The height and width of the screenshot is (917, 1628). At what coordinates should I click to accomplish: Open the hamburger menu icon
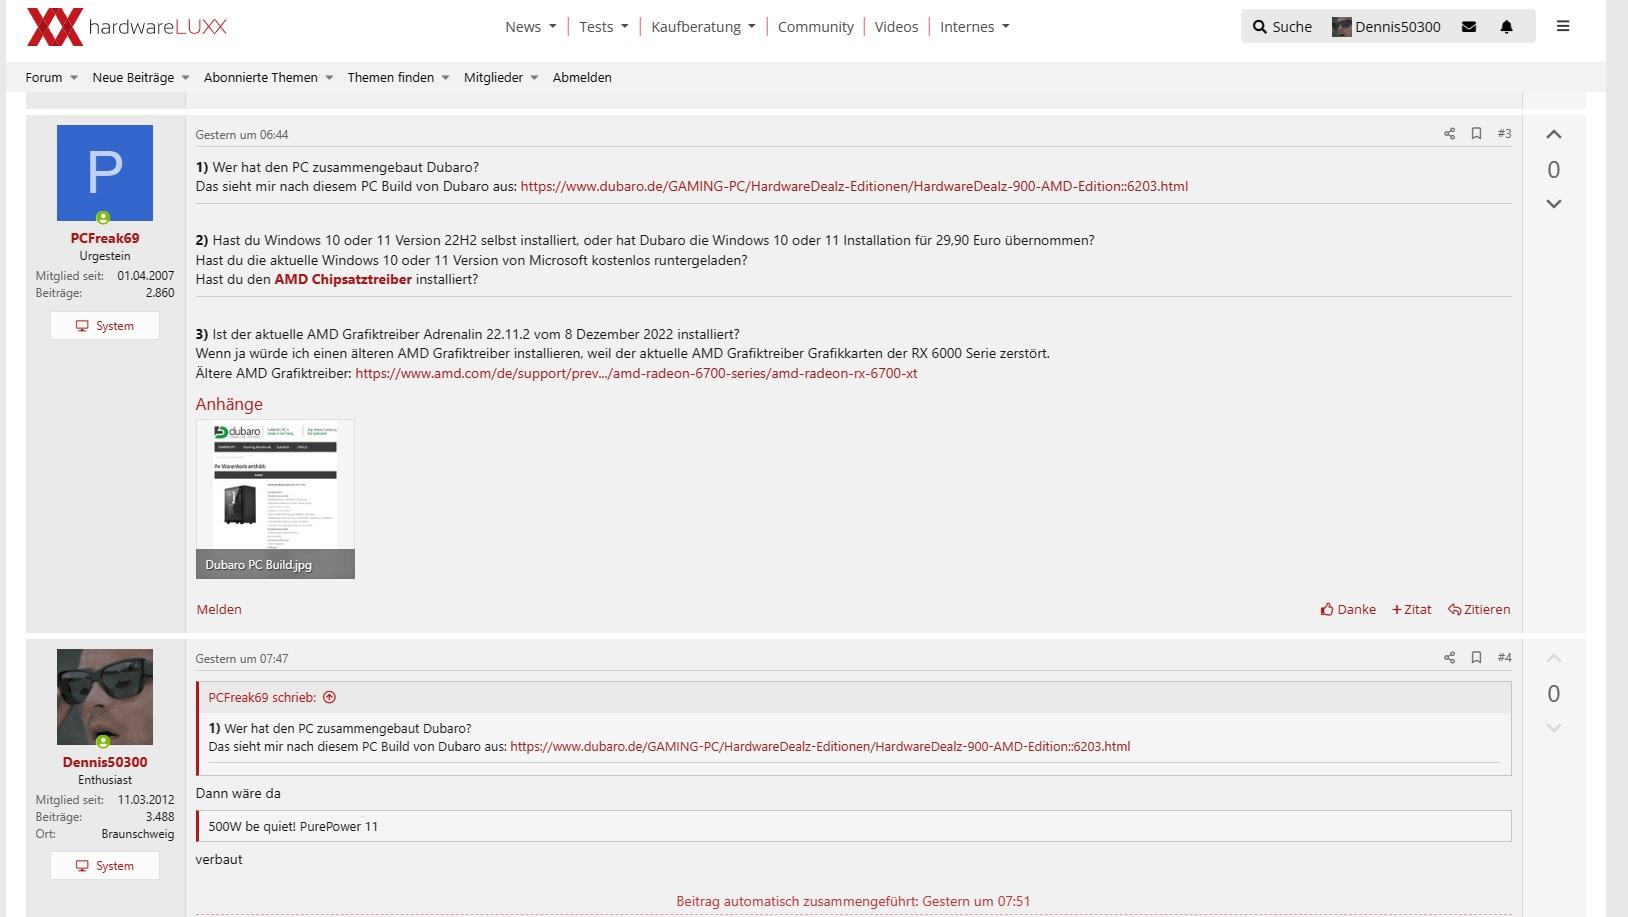tap(1563, 26)
